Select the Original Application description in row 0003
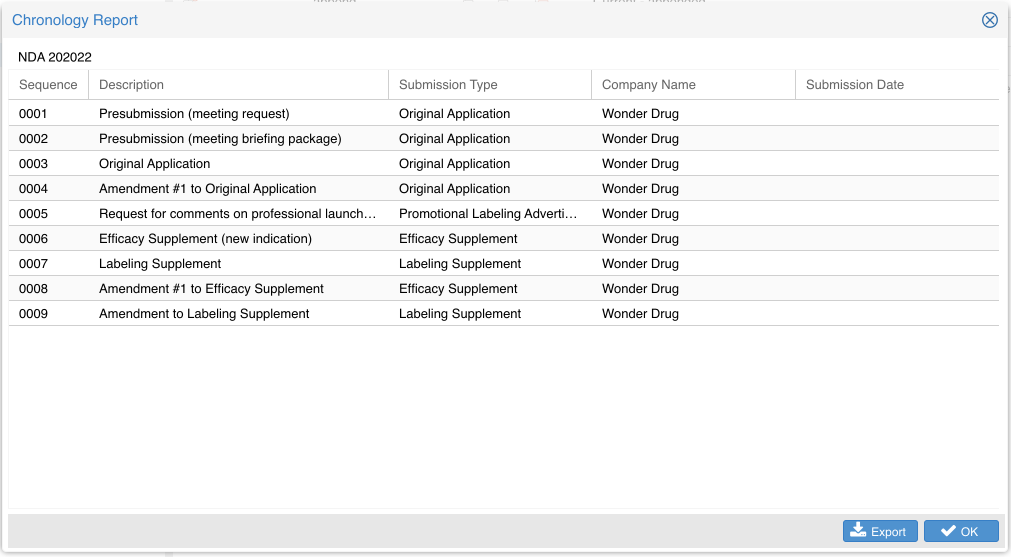 point(154,164)
